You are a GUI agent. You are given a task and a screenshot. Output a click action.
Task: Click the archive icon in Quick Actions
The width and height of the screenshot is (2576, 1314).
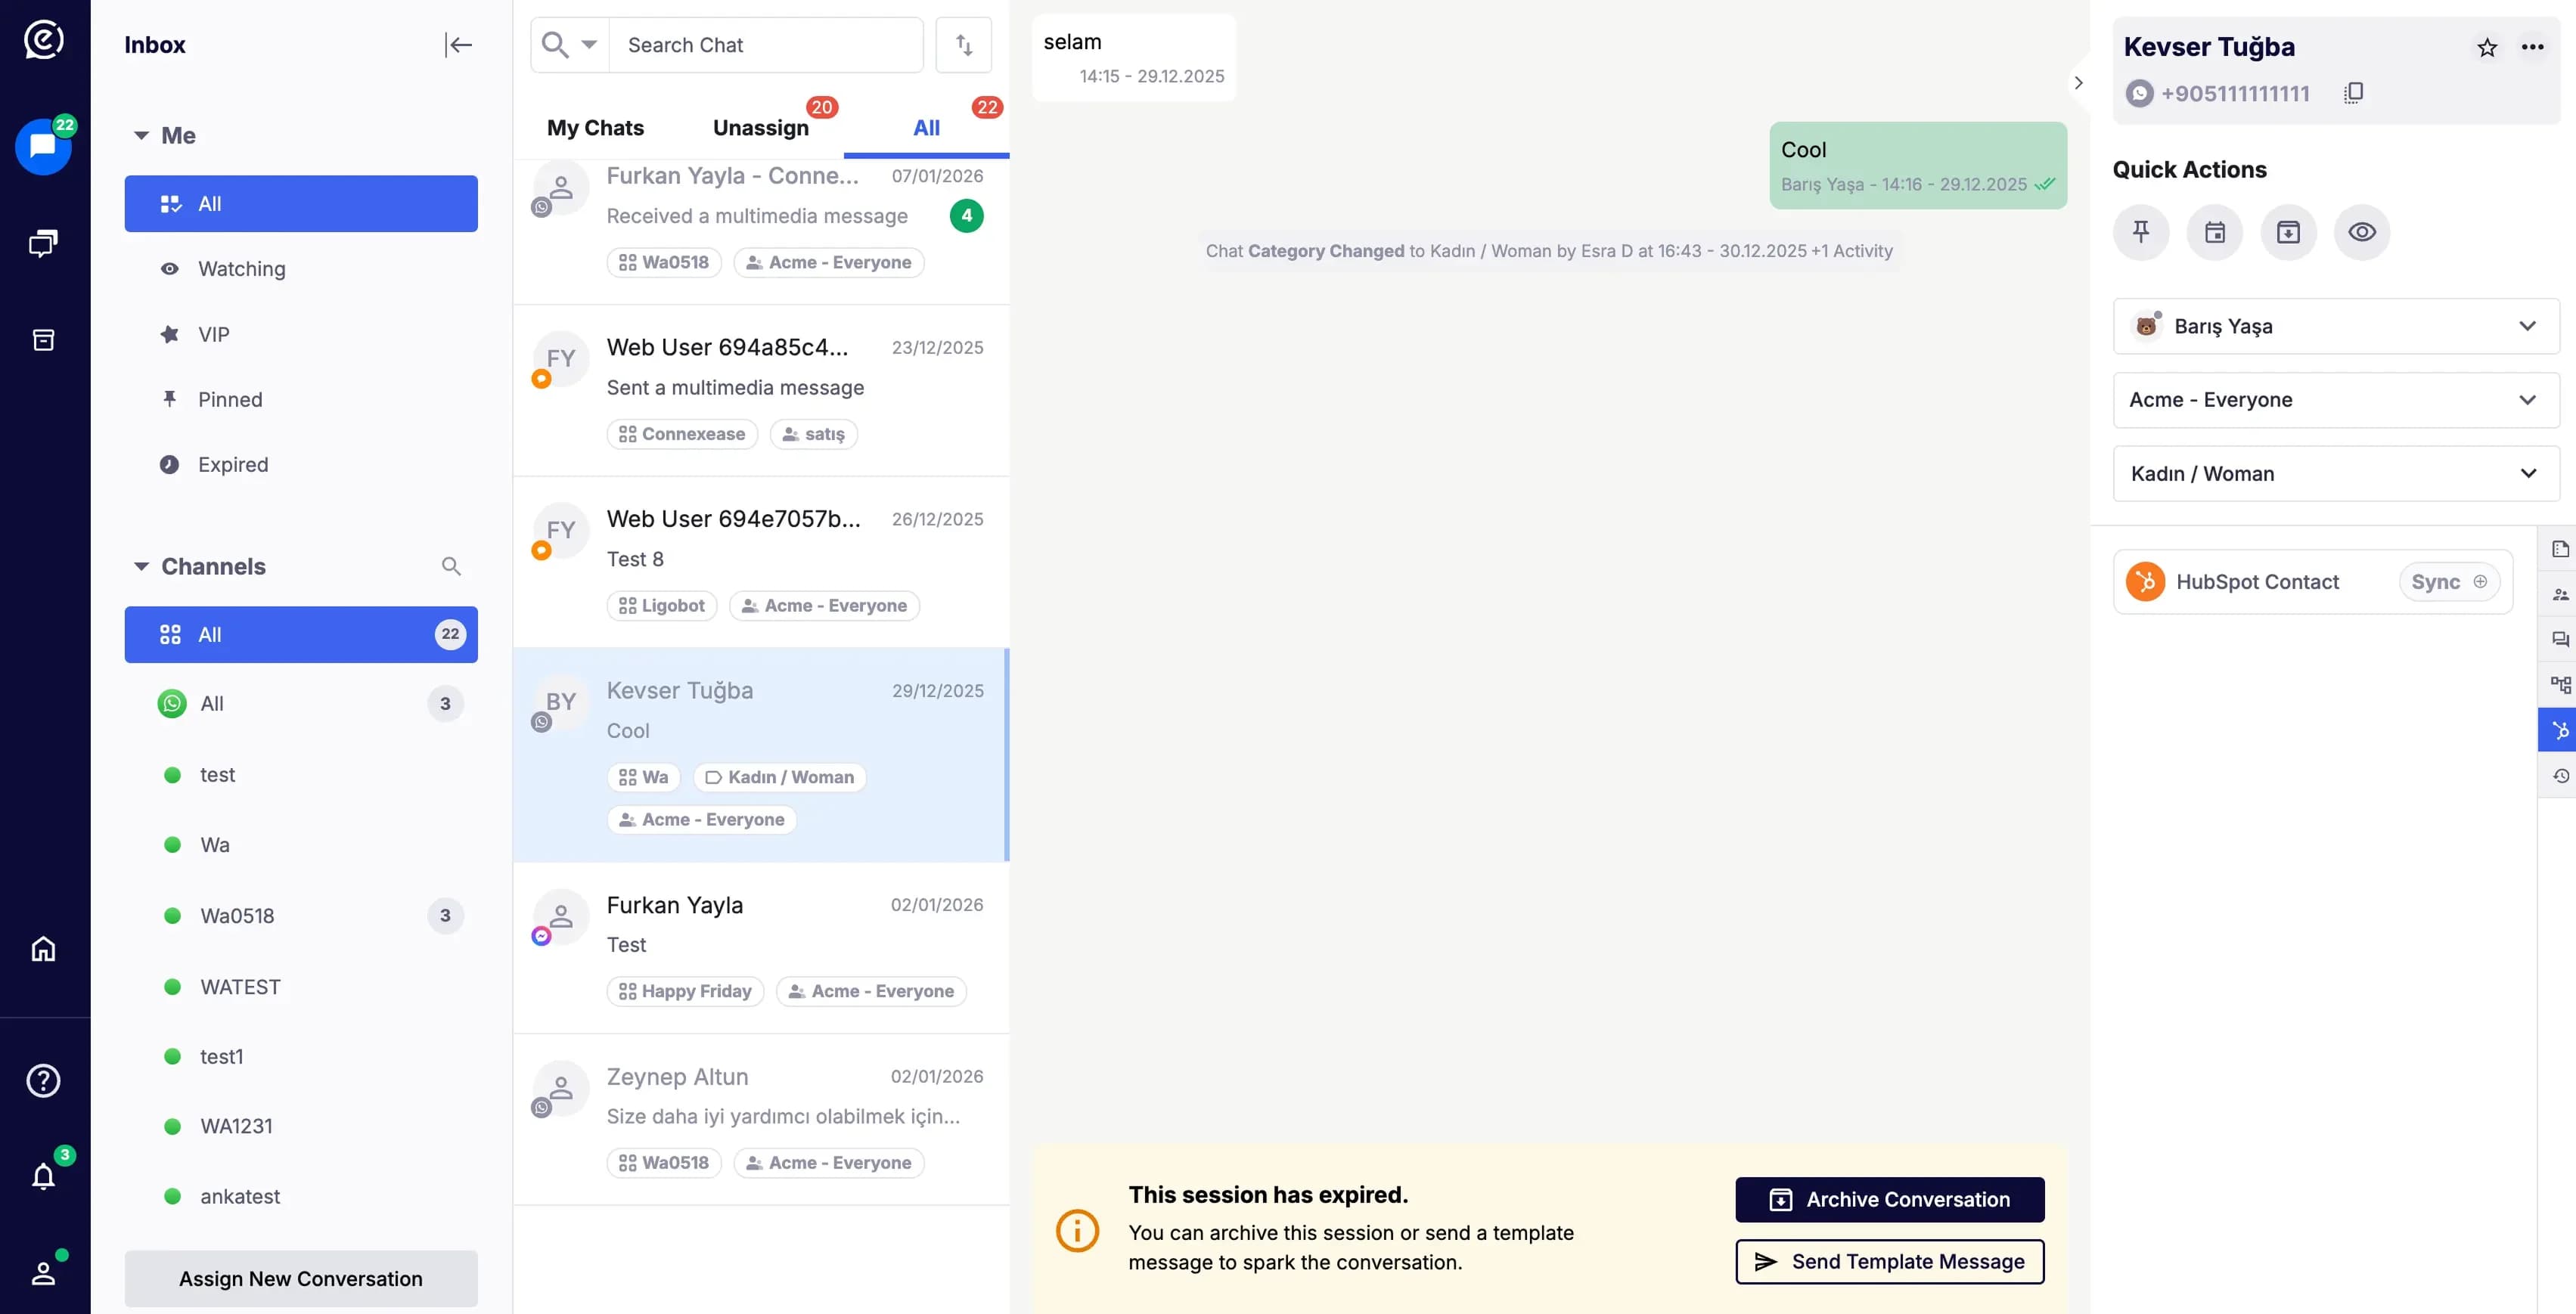coord(2288,232)
